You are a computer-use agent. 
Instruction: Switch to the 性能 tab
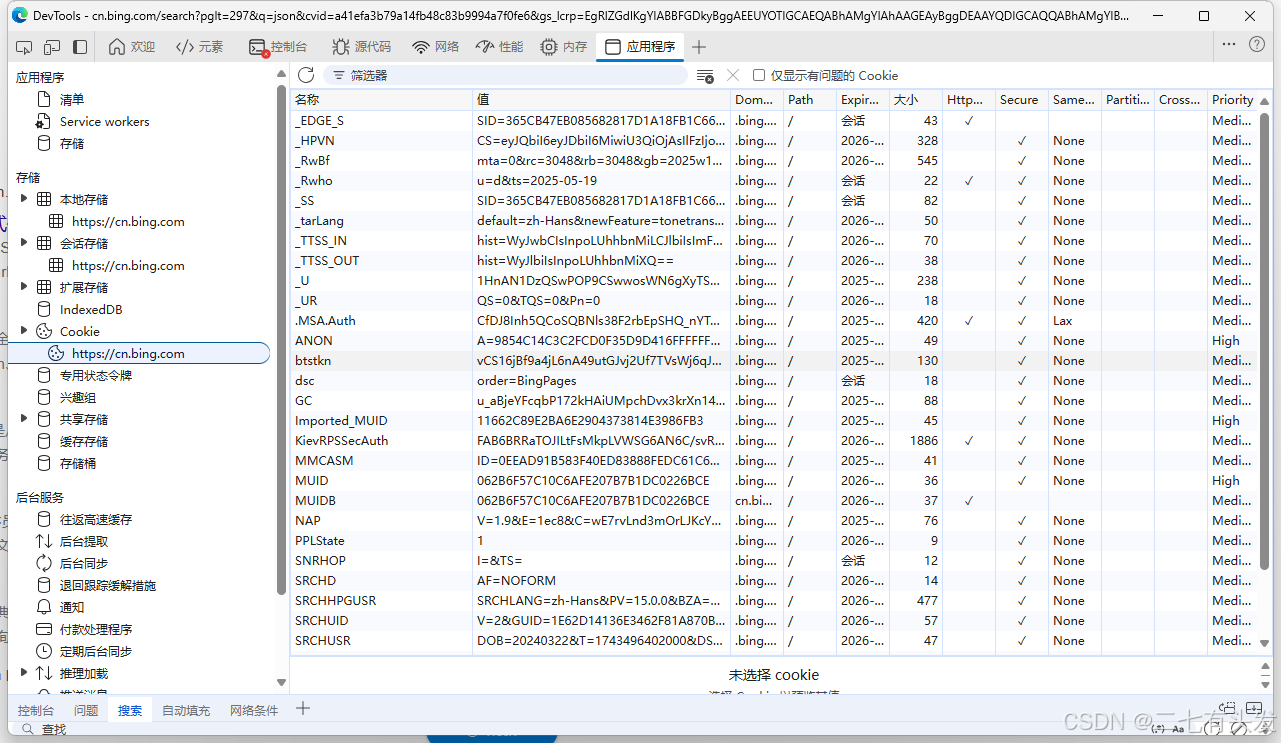tap(500, 47)
